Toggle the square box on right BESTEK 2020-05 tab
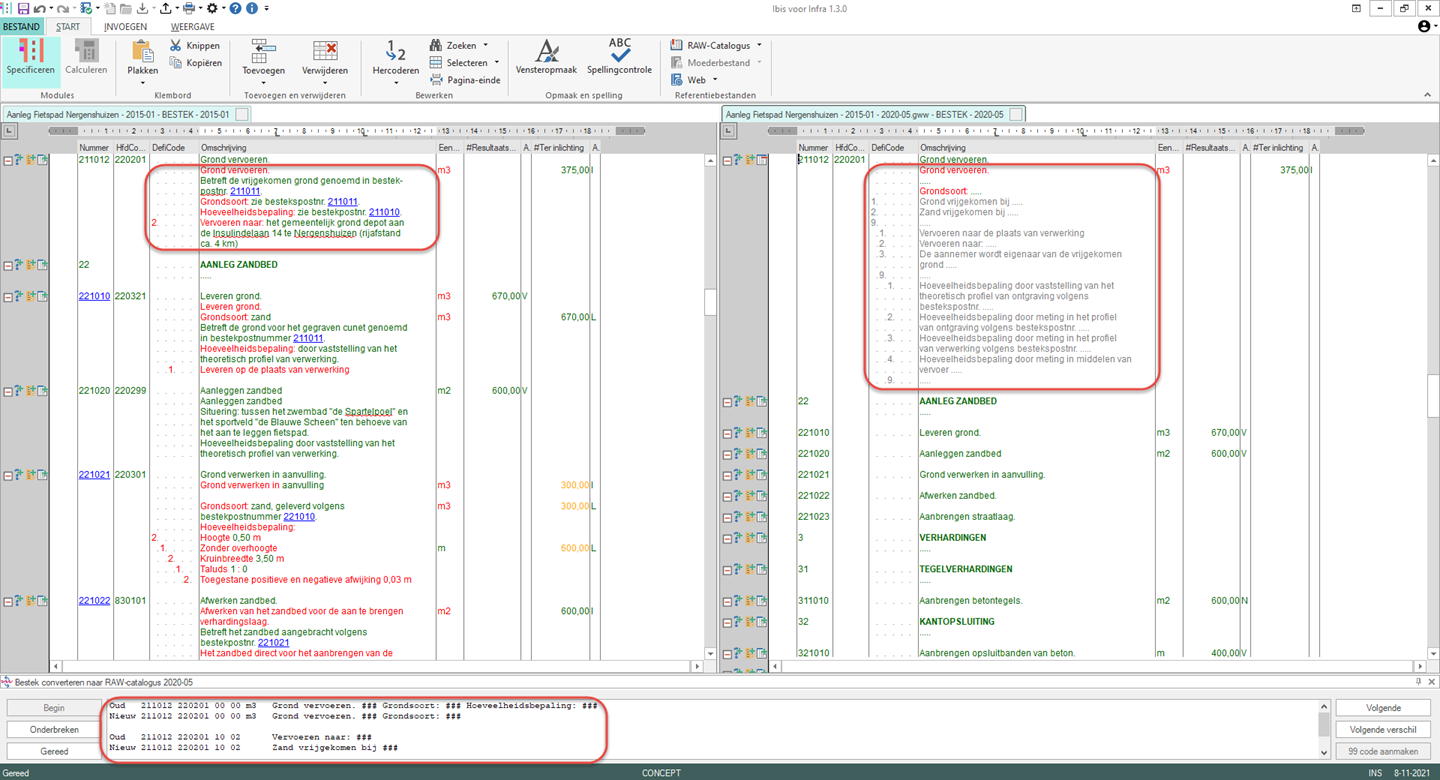Viewport: 1440px width, 780px height. click(x=1016, y=115)
